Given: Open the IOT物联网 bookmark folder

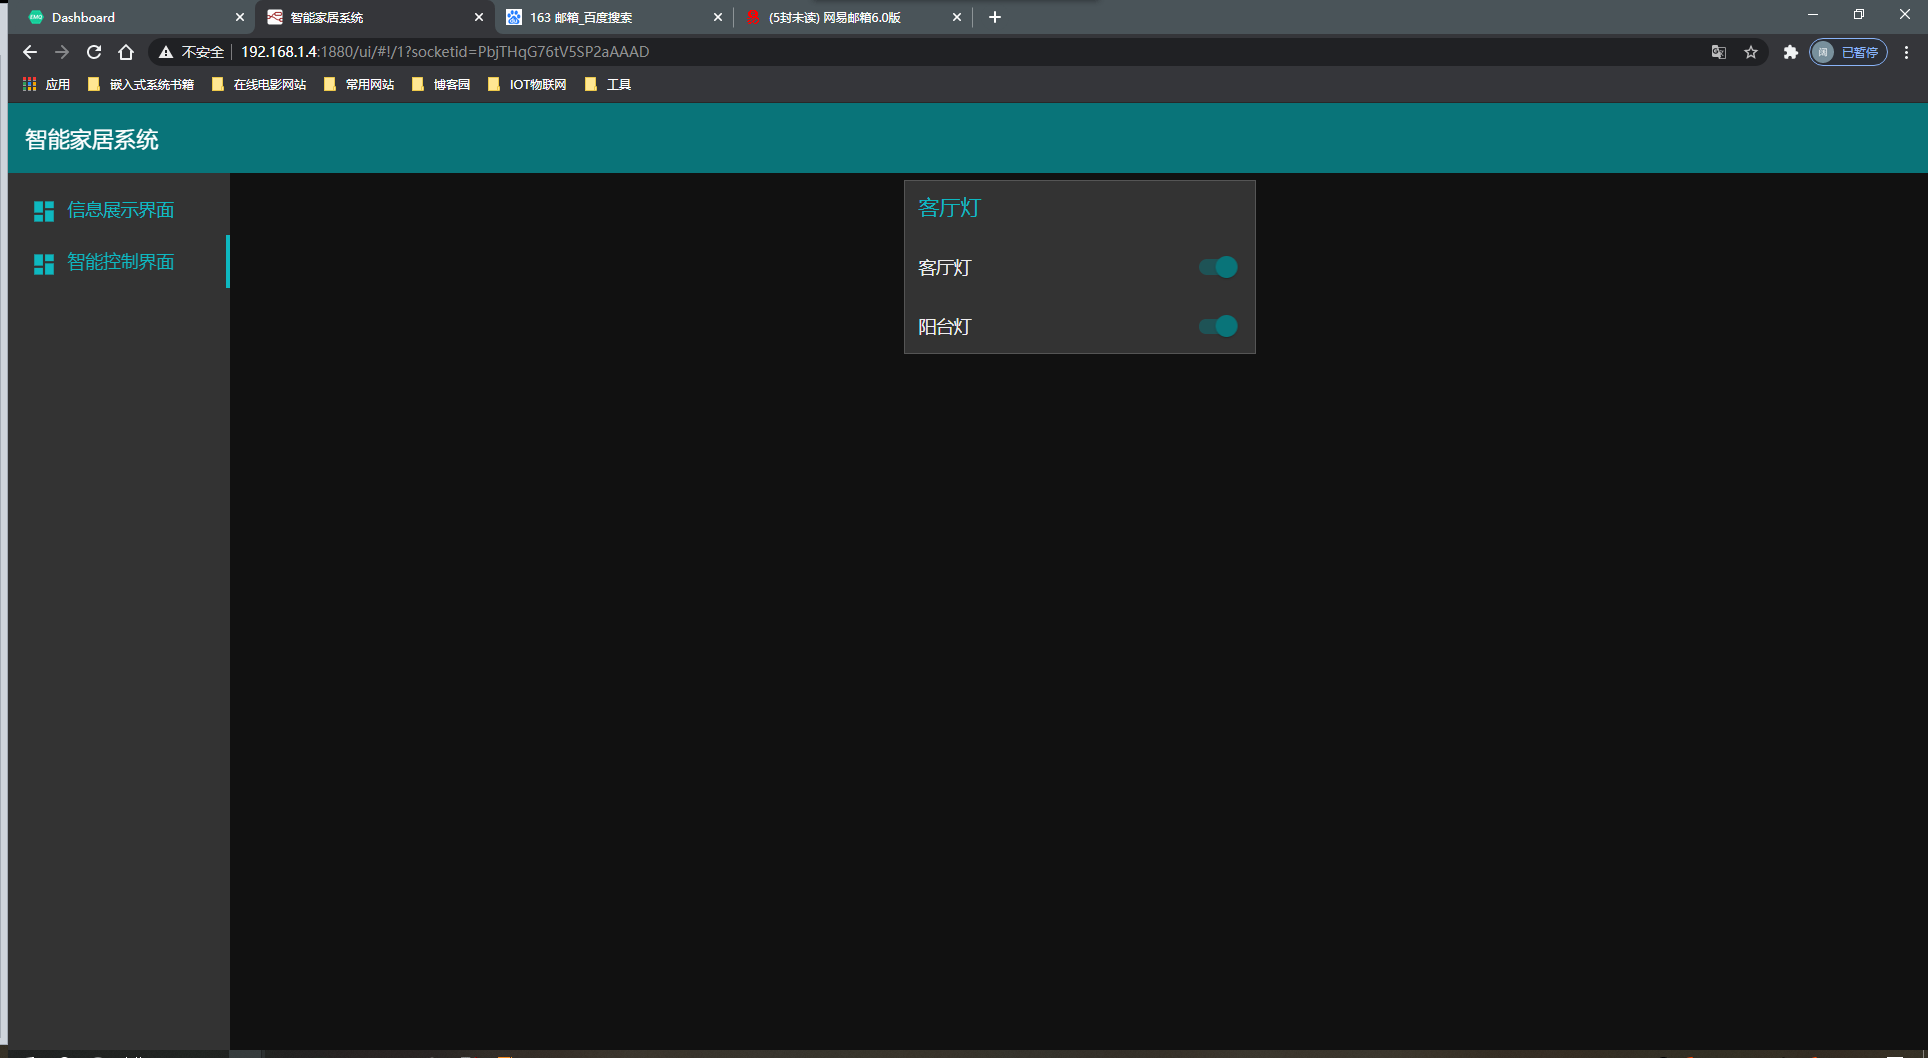Looking at the screenshot, I should click(527, 85).
